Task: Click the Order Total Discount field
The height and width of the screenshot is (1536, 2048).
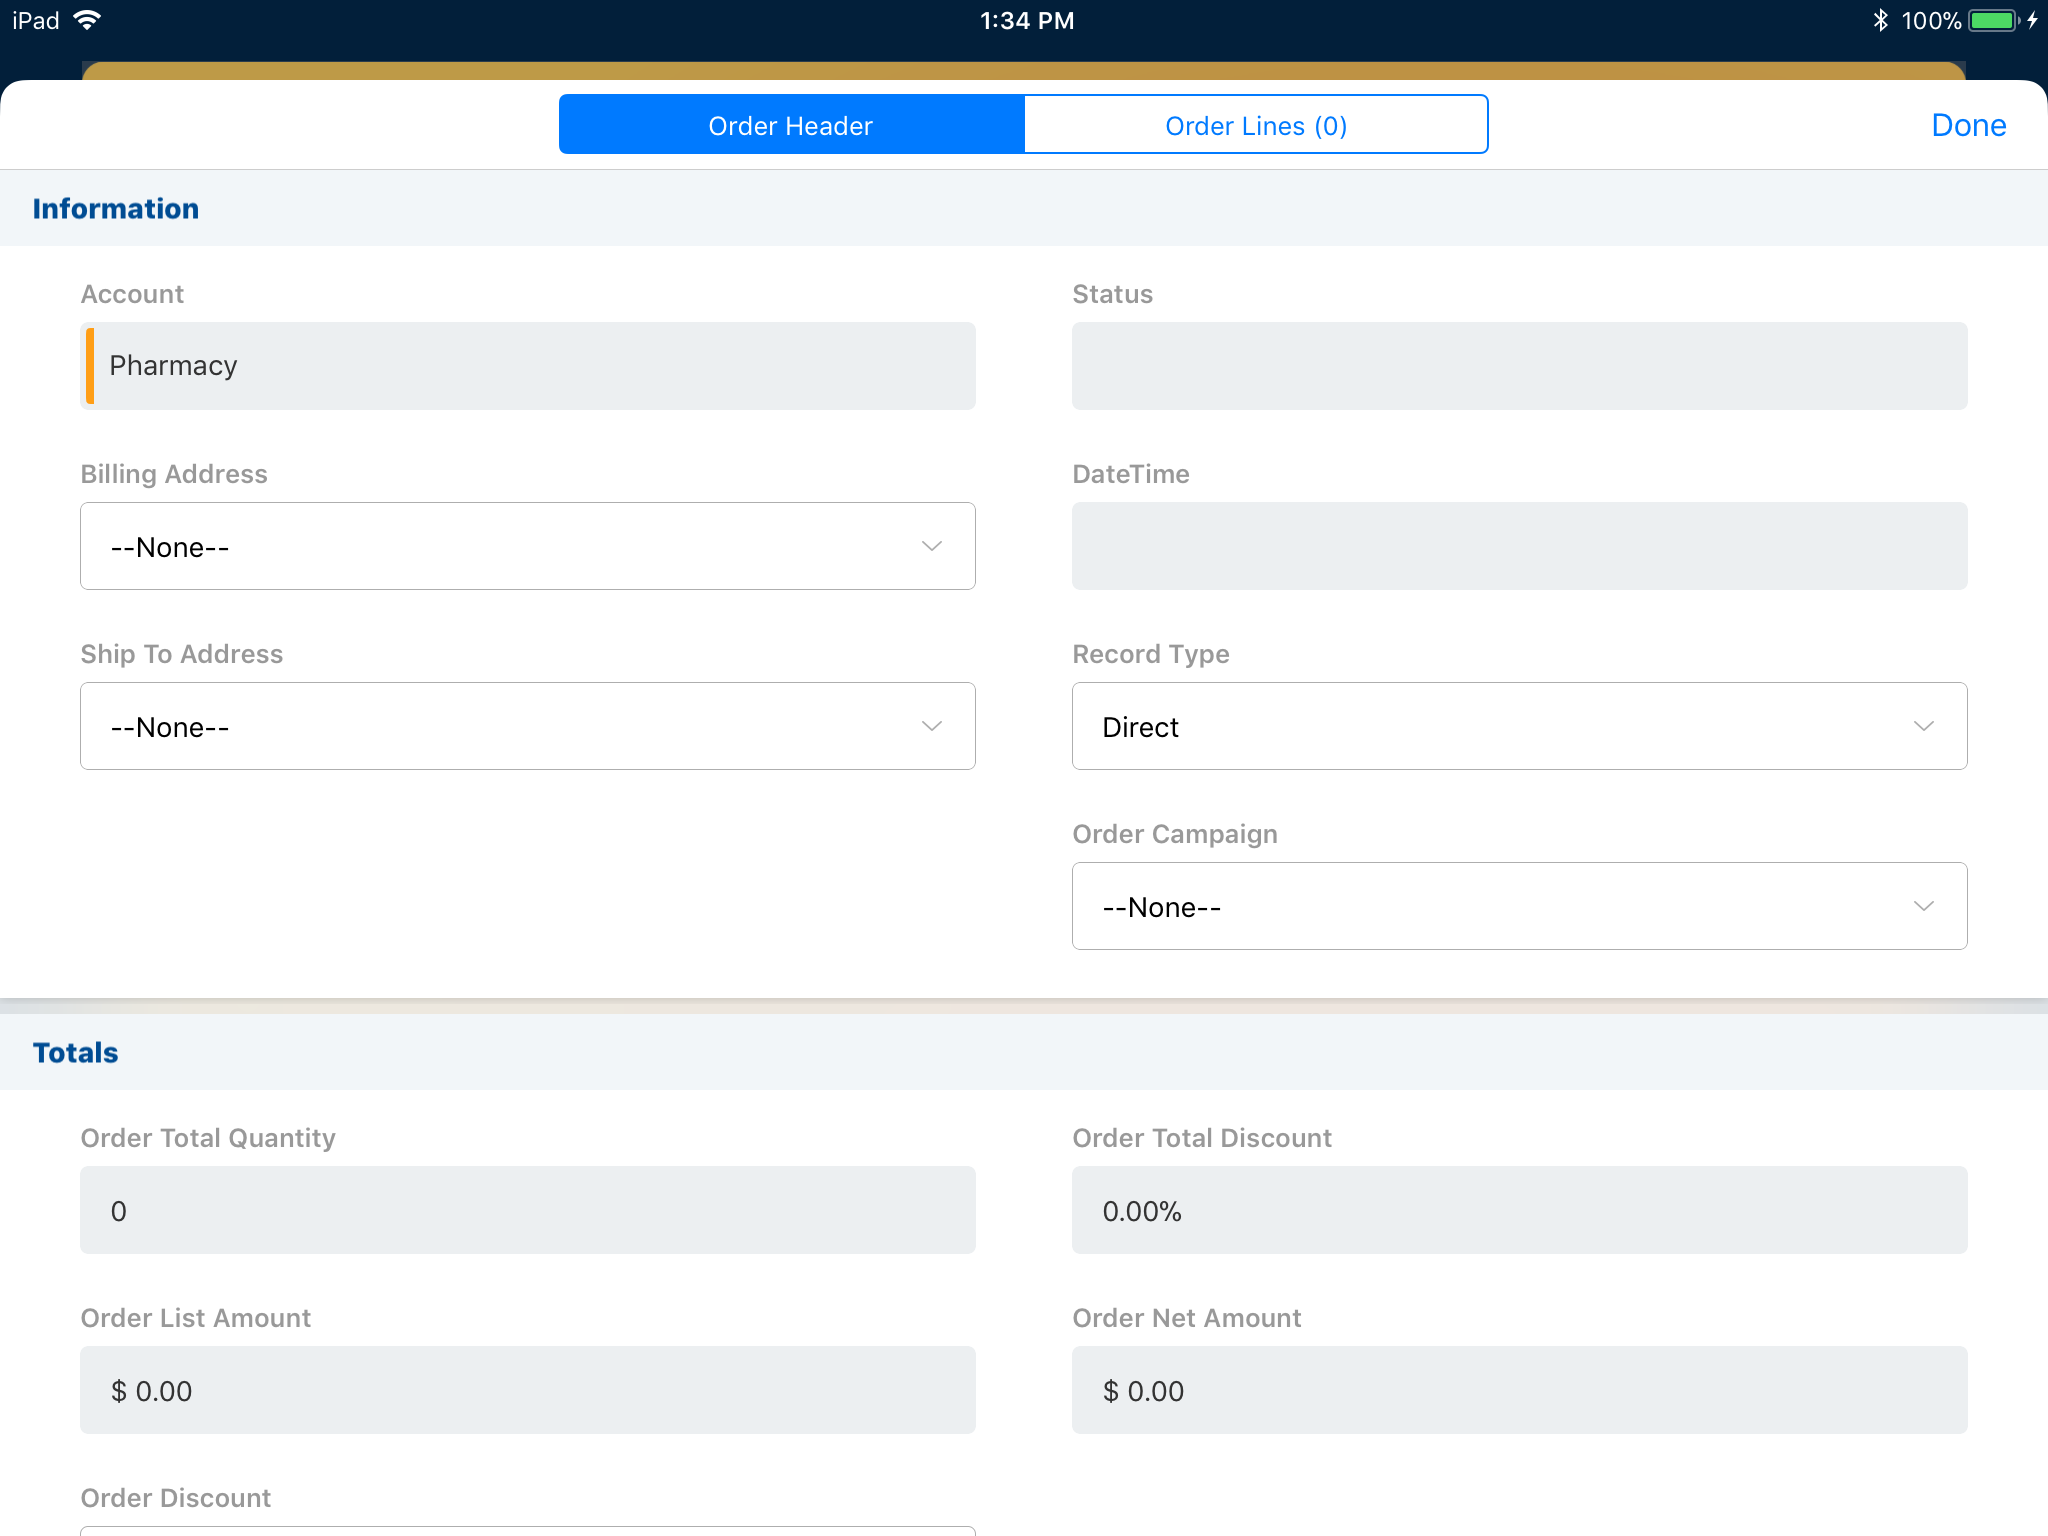Action: point(1519,1210)
